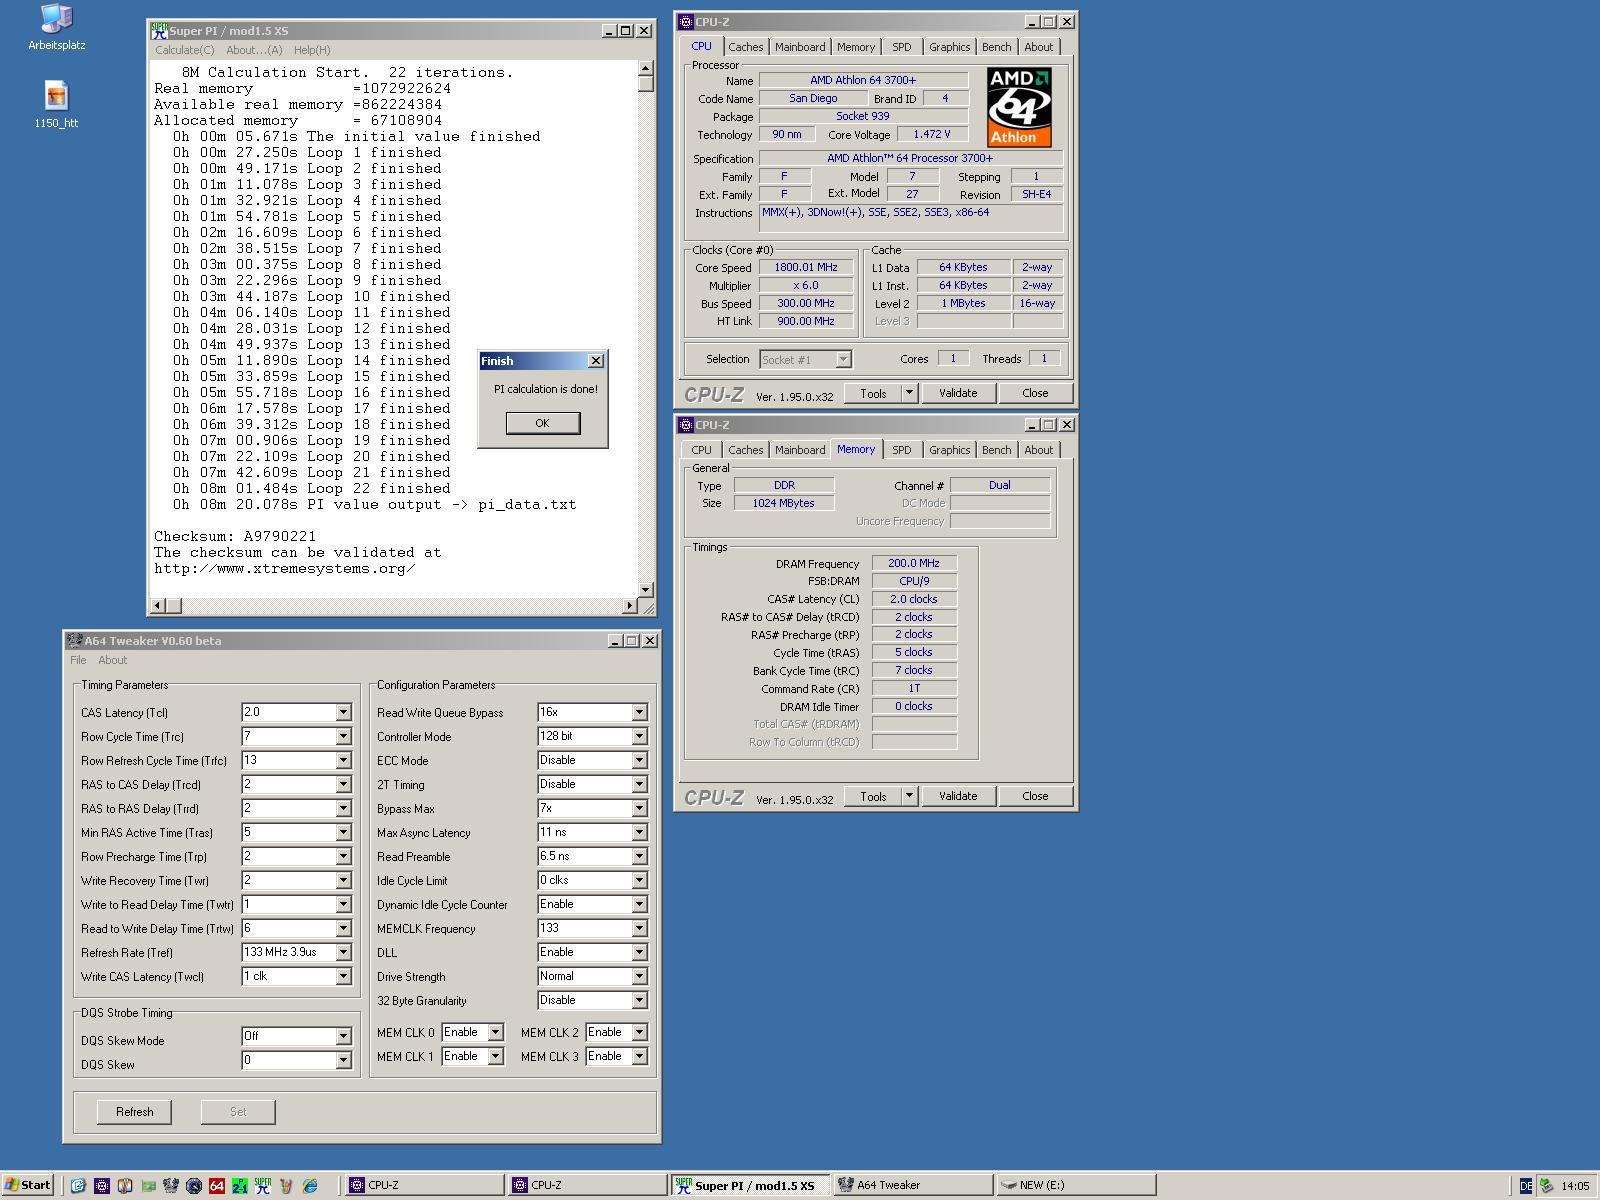Switch to the second CPU-Z taskbar button

(588, 1185)
